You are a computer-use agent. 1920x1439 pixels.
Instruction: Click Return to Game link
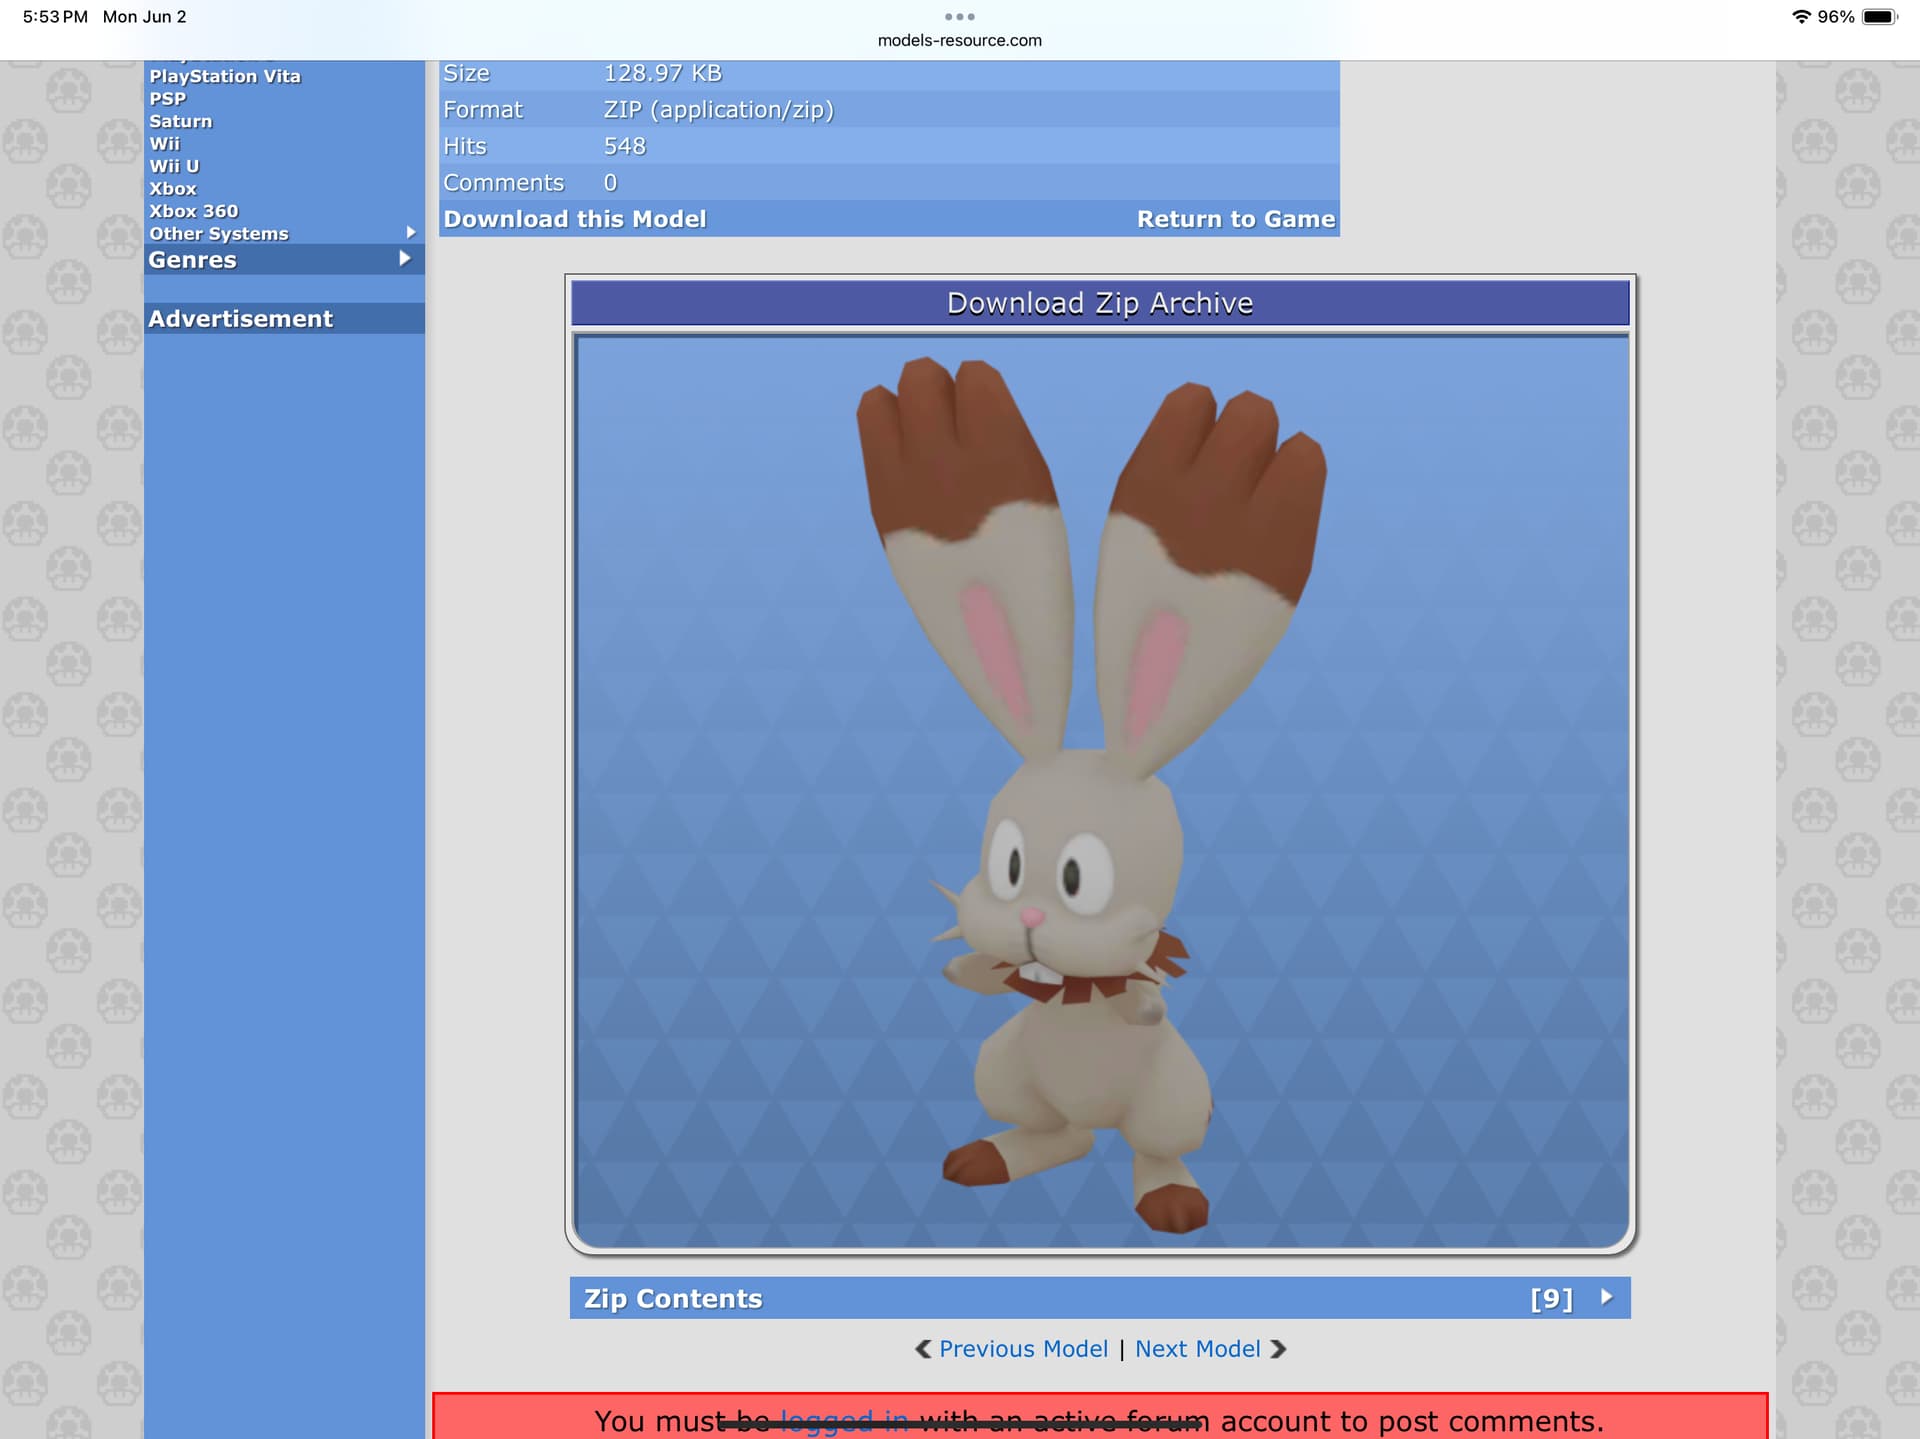click(1236, 219)
